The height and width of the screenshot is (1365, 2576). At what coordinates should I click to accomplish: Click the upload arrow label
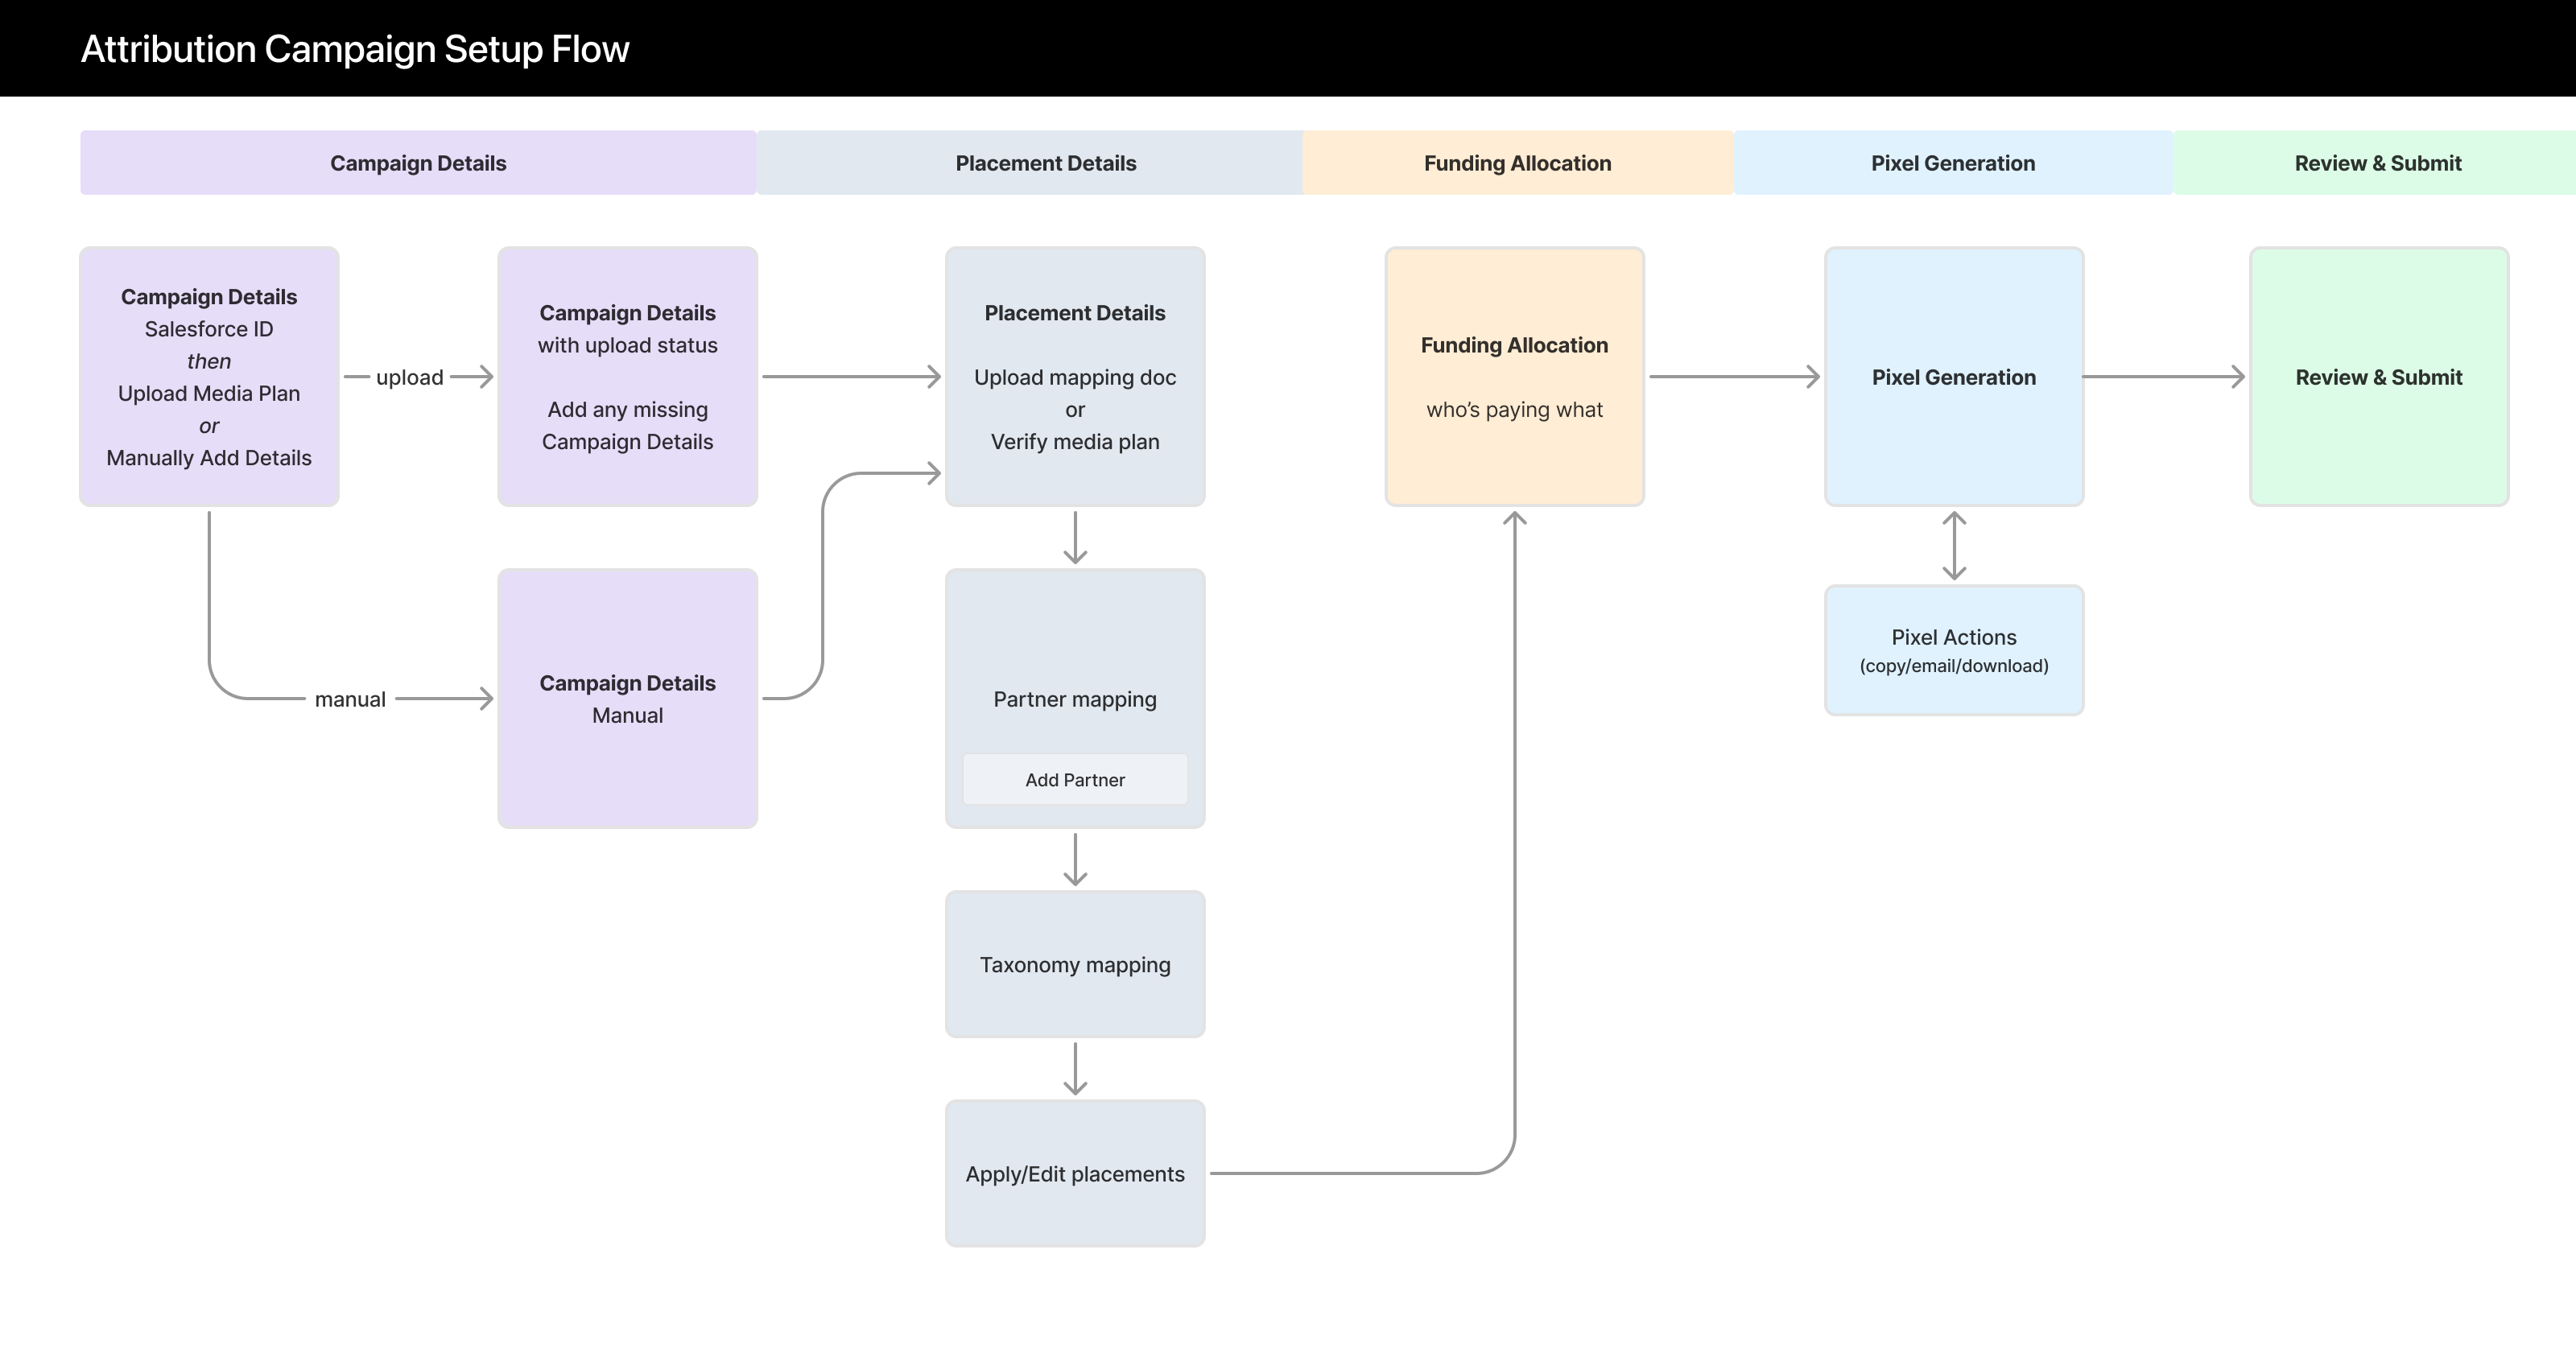(x=410, y=377)
